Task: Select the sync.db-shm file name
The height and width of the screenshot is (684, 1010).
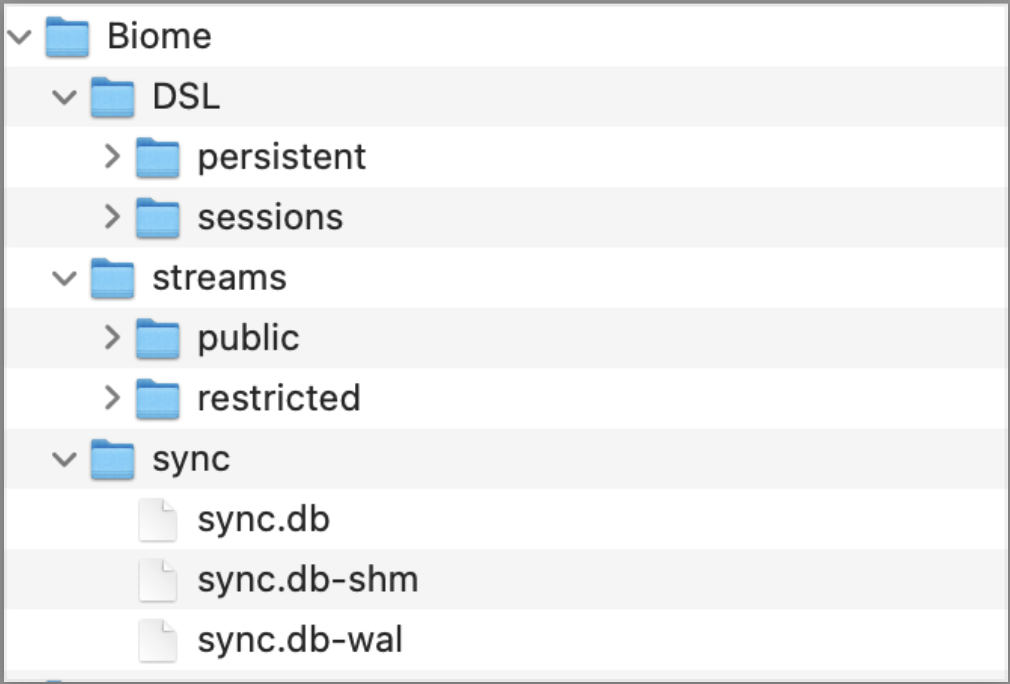Action: pos(308,580)
